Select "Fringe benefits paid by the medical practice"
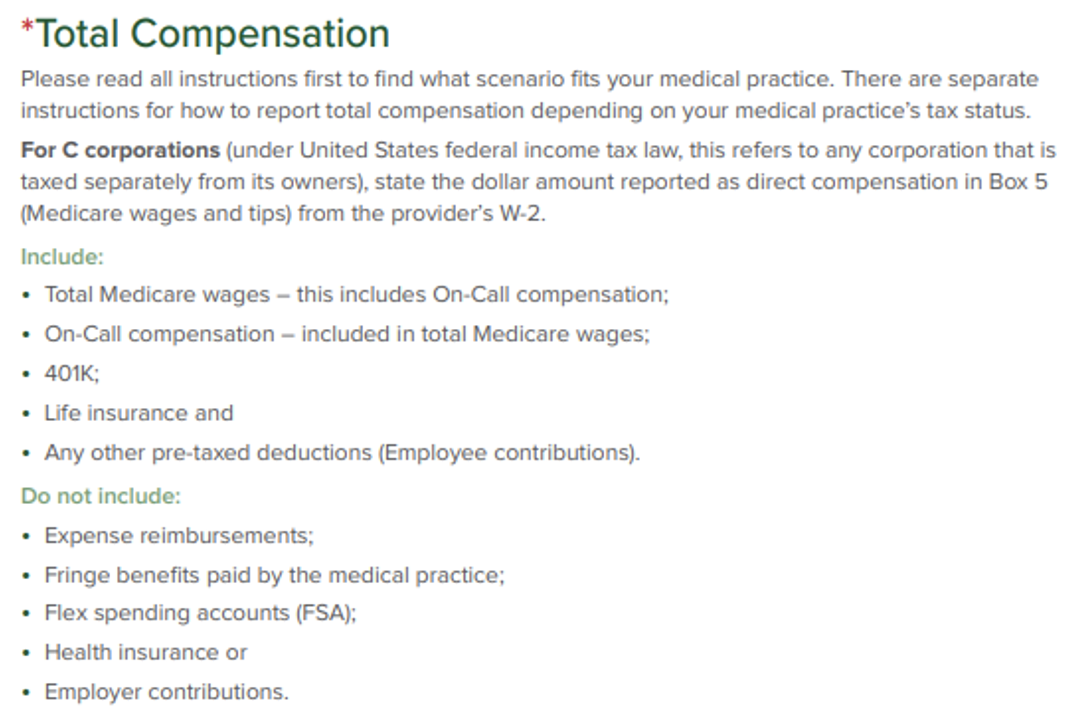The height and width of the screenshot is (710, 1092). point(274,575)
